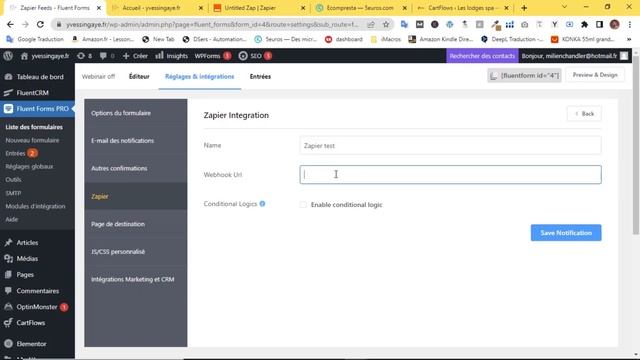
Task: Click Save Notification button
Action: 566,233
